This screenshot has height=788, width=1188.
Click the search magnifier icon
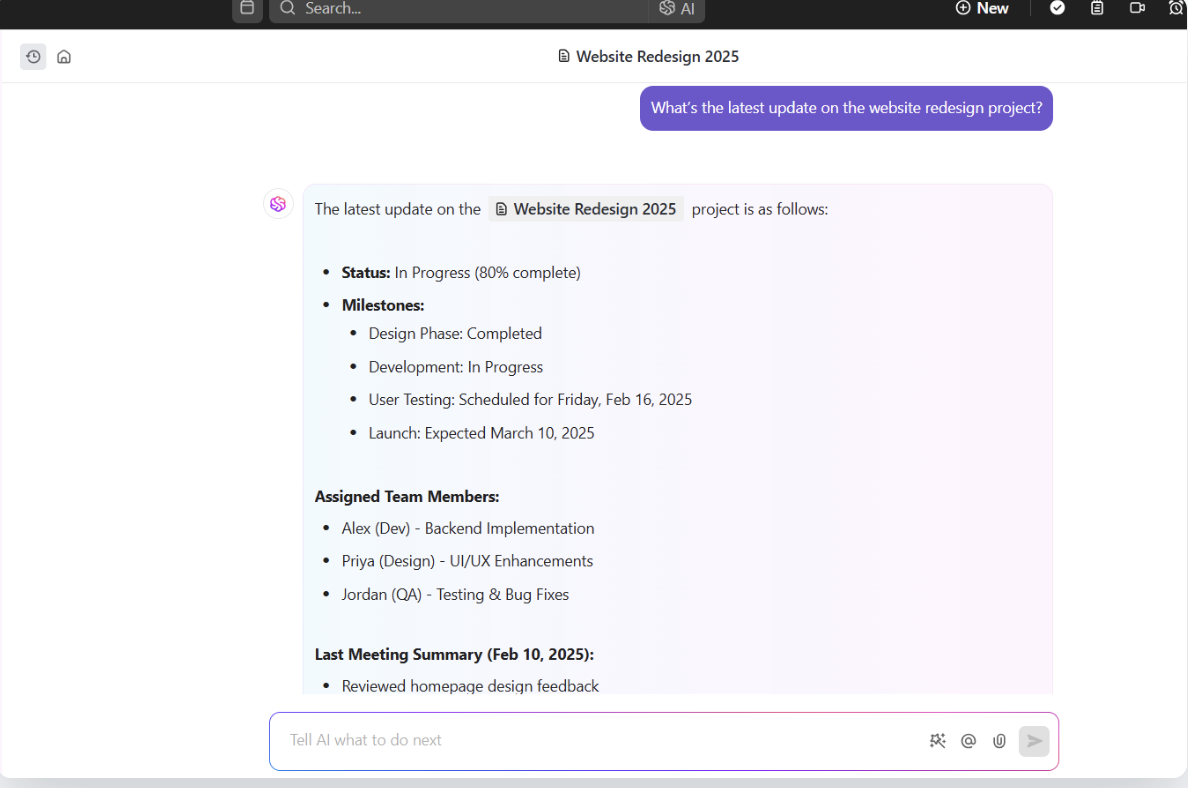(287, 8)
